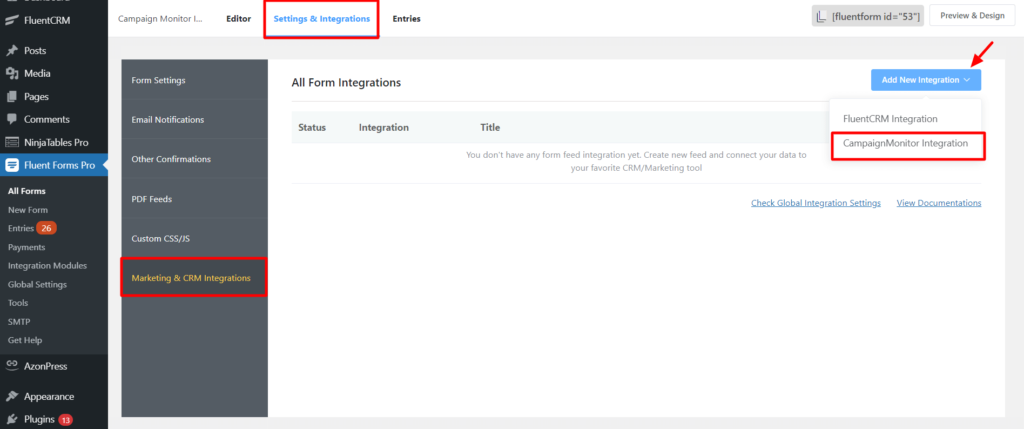Image resolution: width=1024 pixels, height=429 pixels.
Task: Click Fluent Forms Pro menu label
Action: pos(59,165)
